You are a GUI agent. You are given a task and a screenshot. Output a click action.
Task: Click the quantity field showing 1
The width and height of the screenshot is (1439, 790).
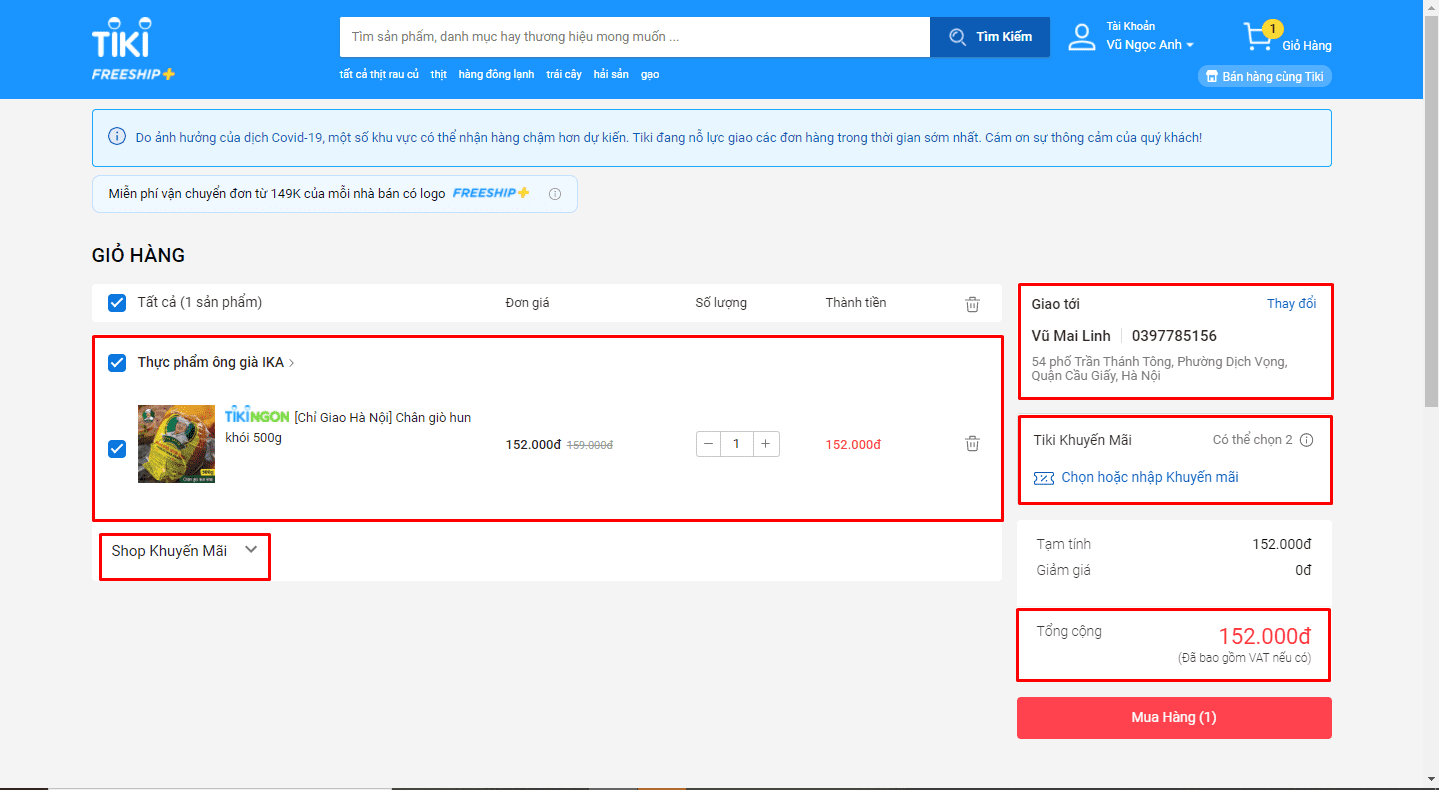[737, 444]
